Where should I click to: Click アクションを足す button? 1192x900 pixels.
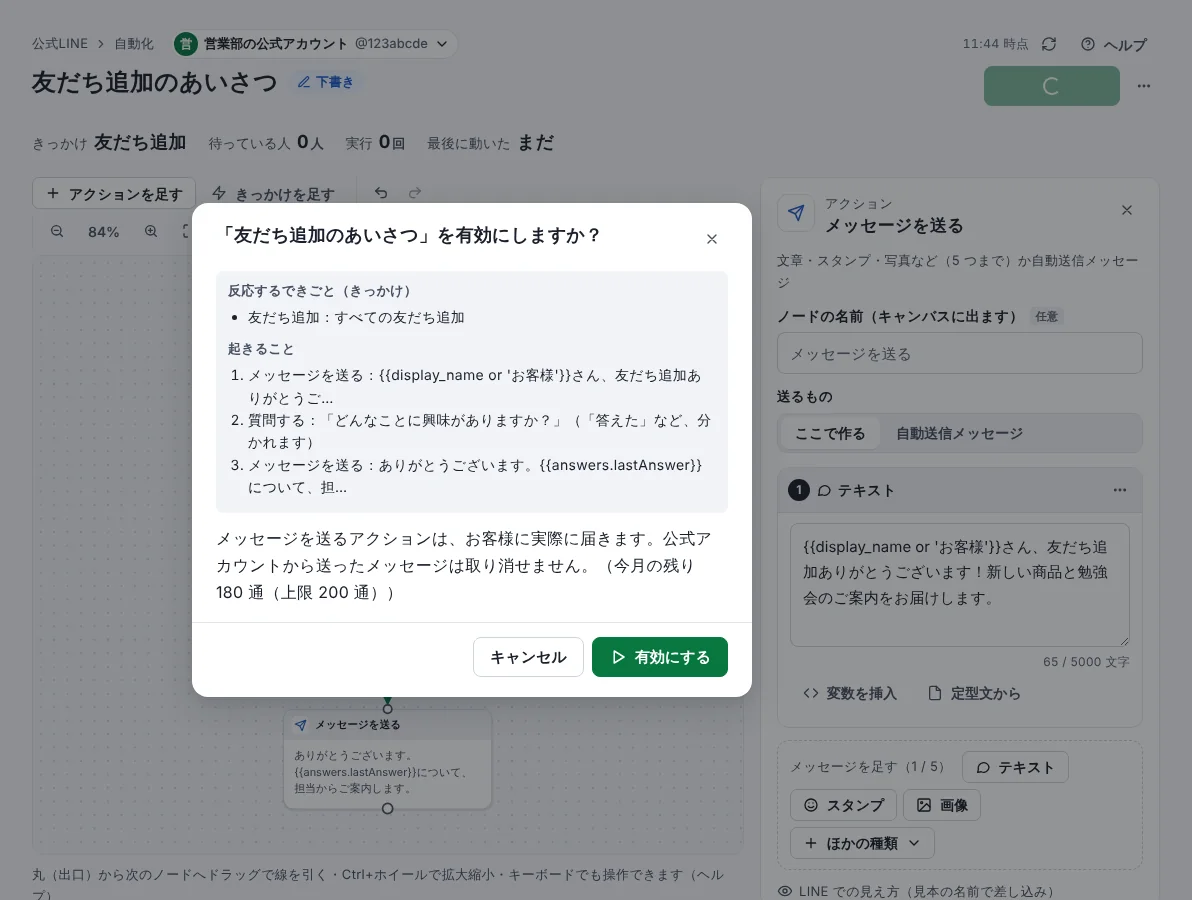(x=114, y=194)
